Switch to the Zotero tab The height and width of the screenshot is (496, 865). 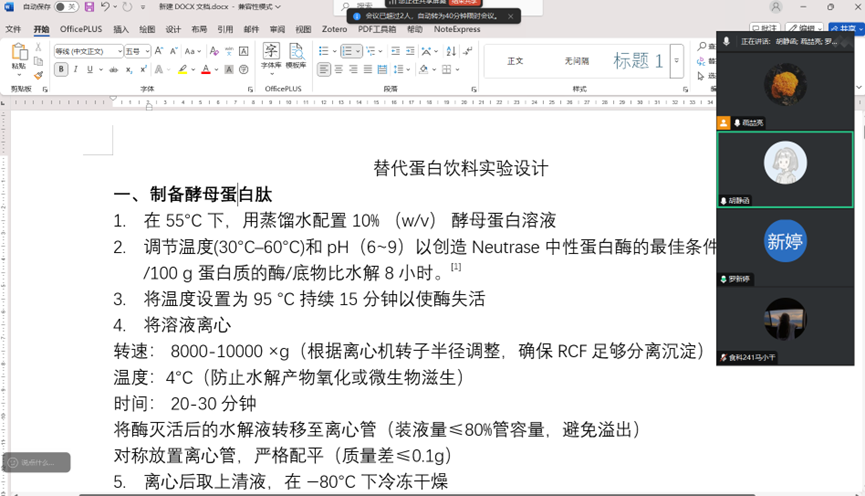click(334, 30)
